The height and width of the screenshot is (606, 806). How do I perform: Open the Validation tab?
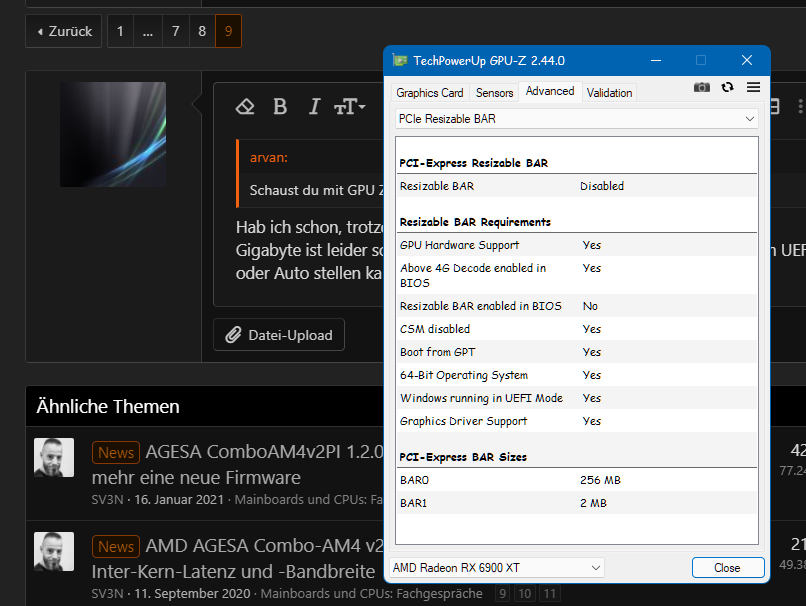(x=609, y=93)
